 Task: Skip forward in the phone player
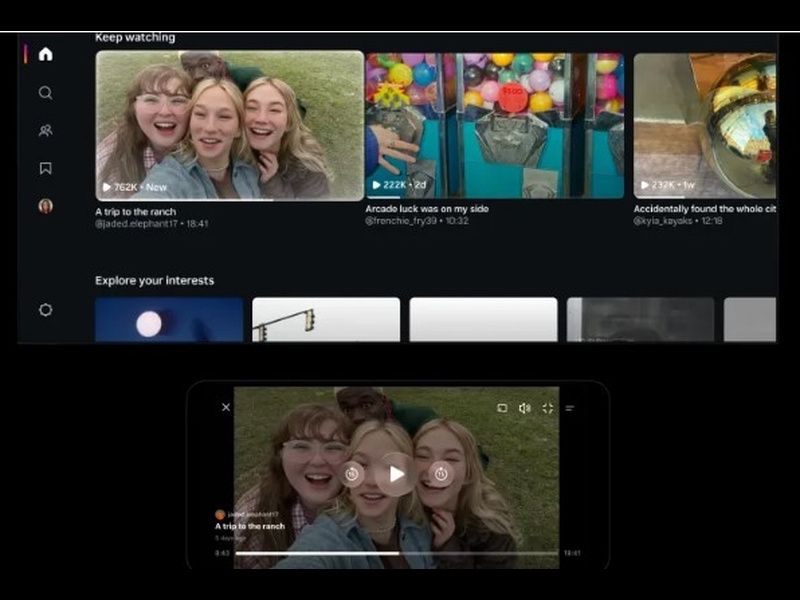click(441, 474)
